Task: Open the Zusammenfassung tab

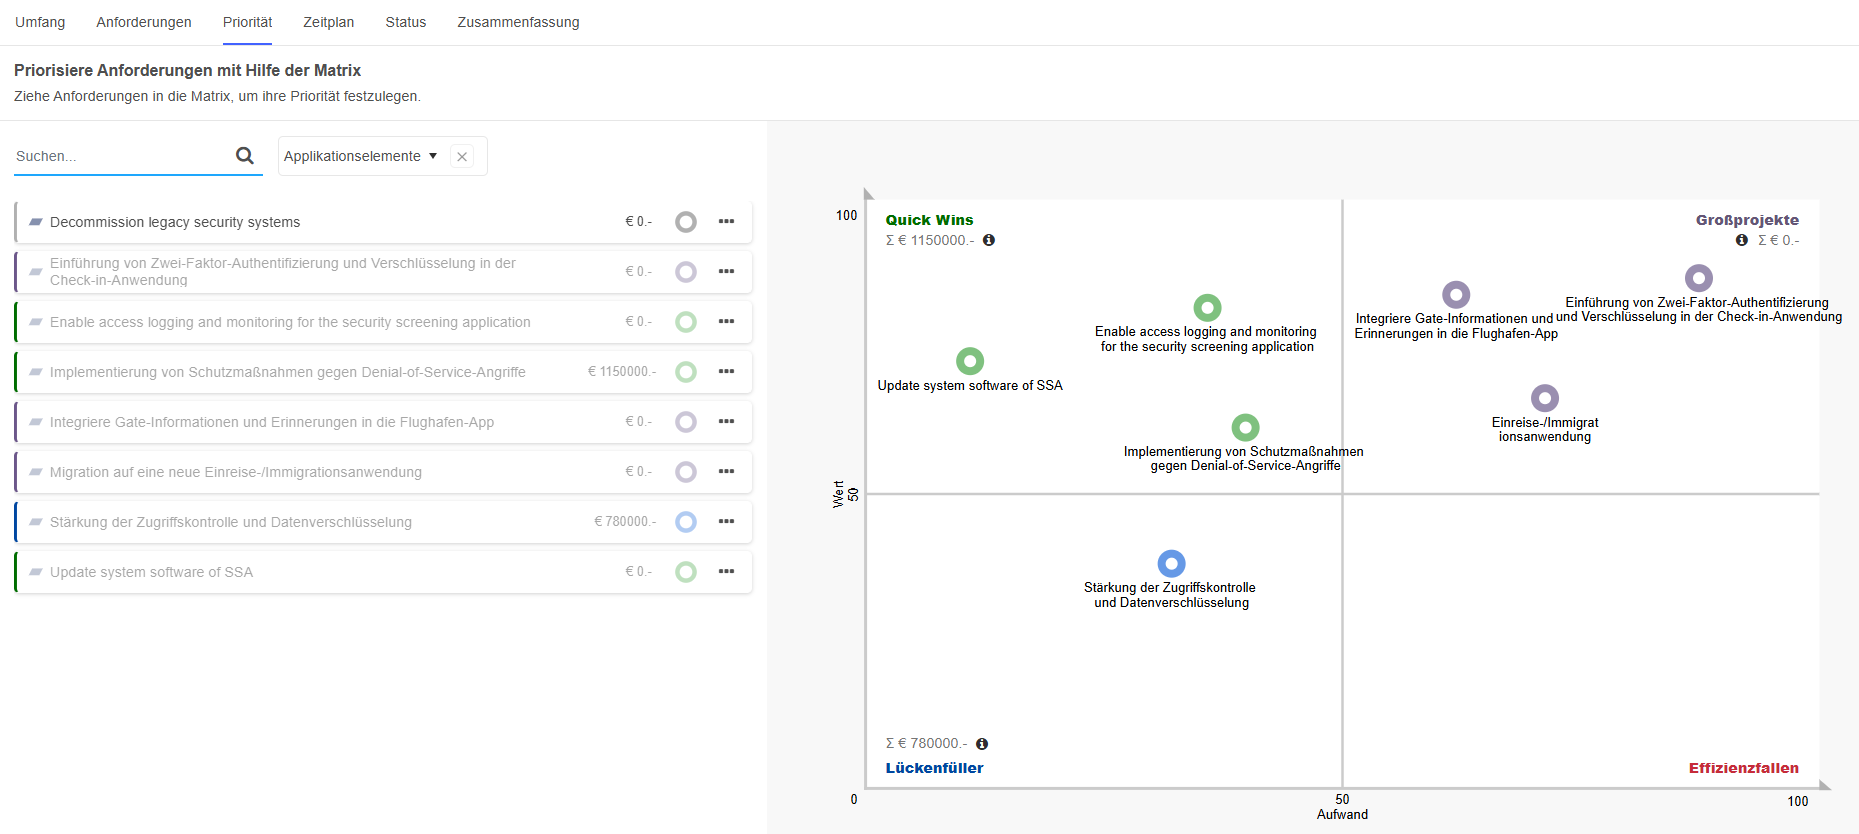Action: click(x=518, y=22)
